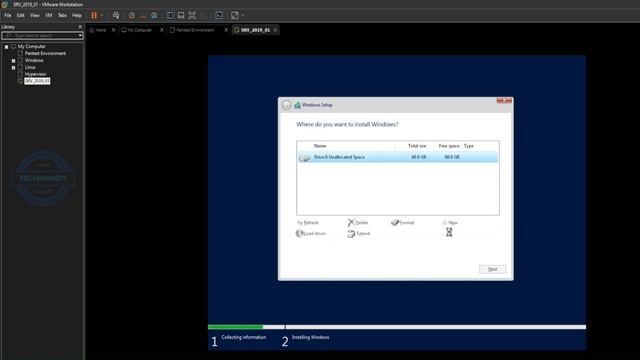640x360 pixels.
Task: Select My Computer in the library tree
Action: (31, 47)
